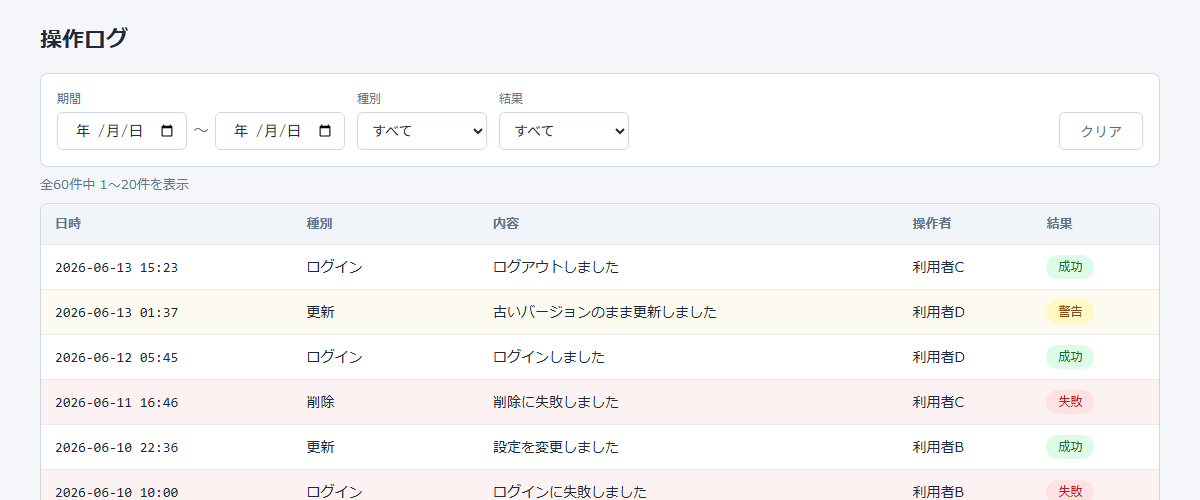This screenshot has height=500, width=1200.
Task: Select timestamp 2026-06-12 05:45
Action: pyautogui.click(x=117, y=357)
